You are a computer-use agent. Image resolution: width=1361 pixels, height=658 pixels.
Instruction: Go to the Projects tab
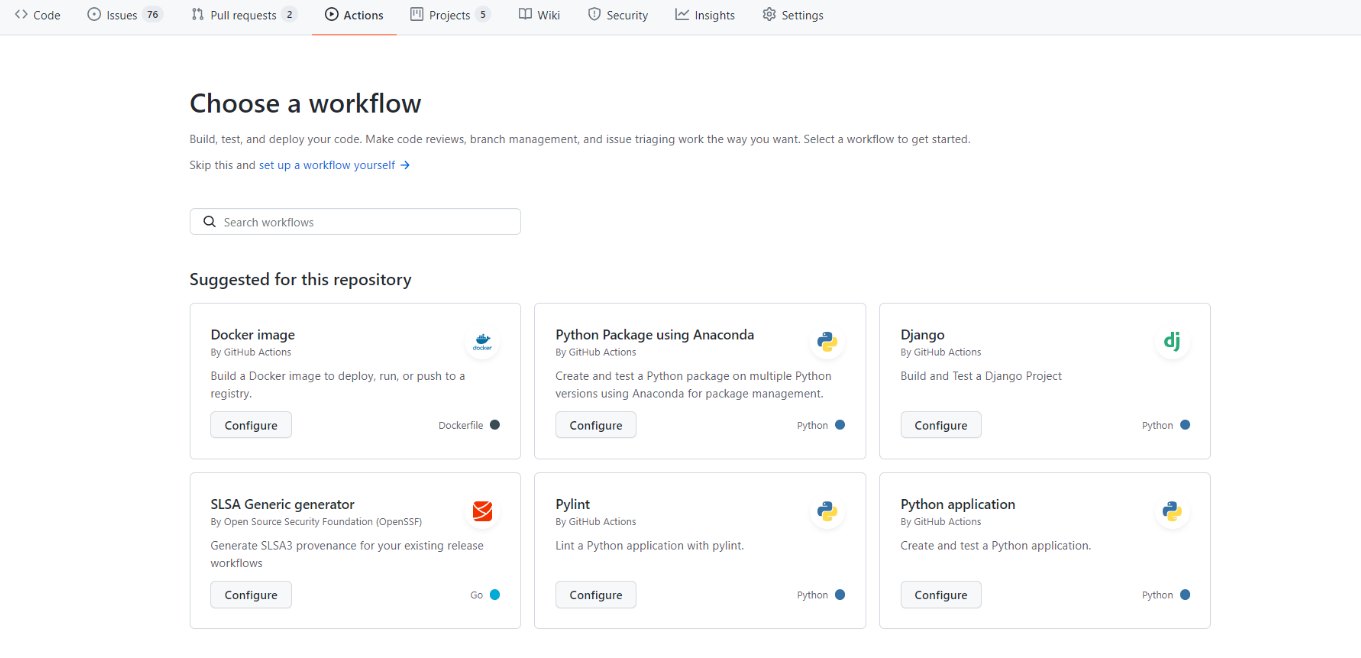coord(450,15)
